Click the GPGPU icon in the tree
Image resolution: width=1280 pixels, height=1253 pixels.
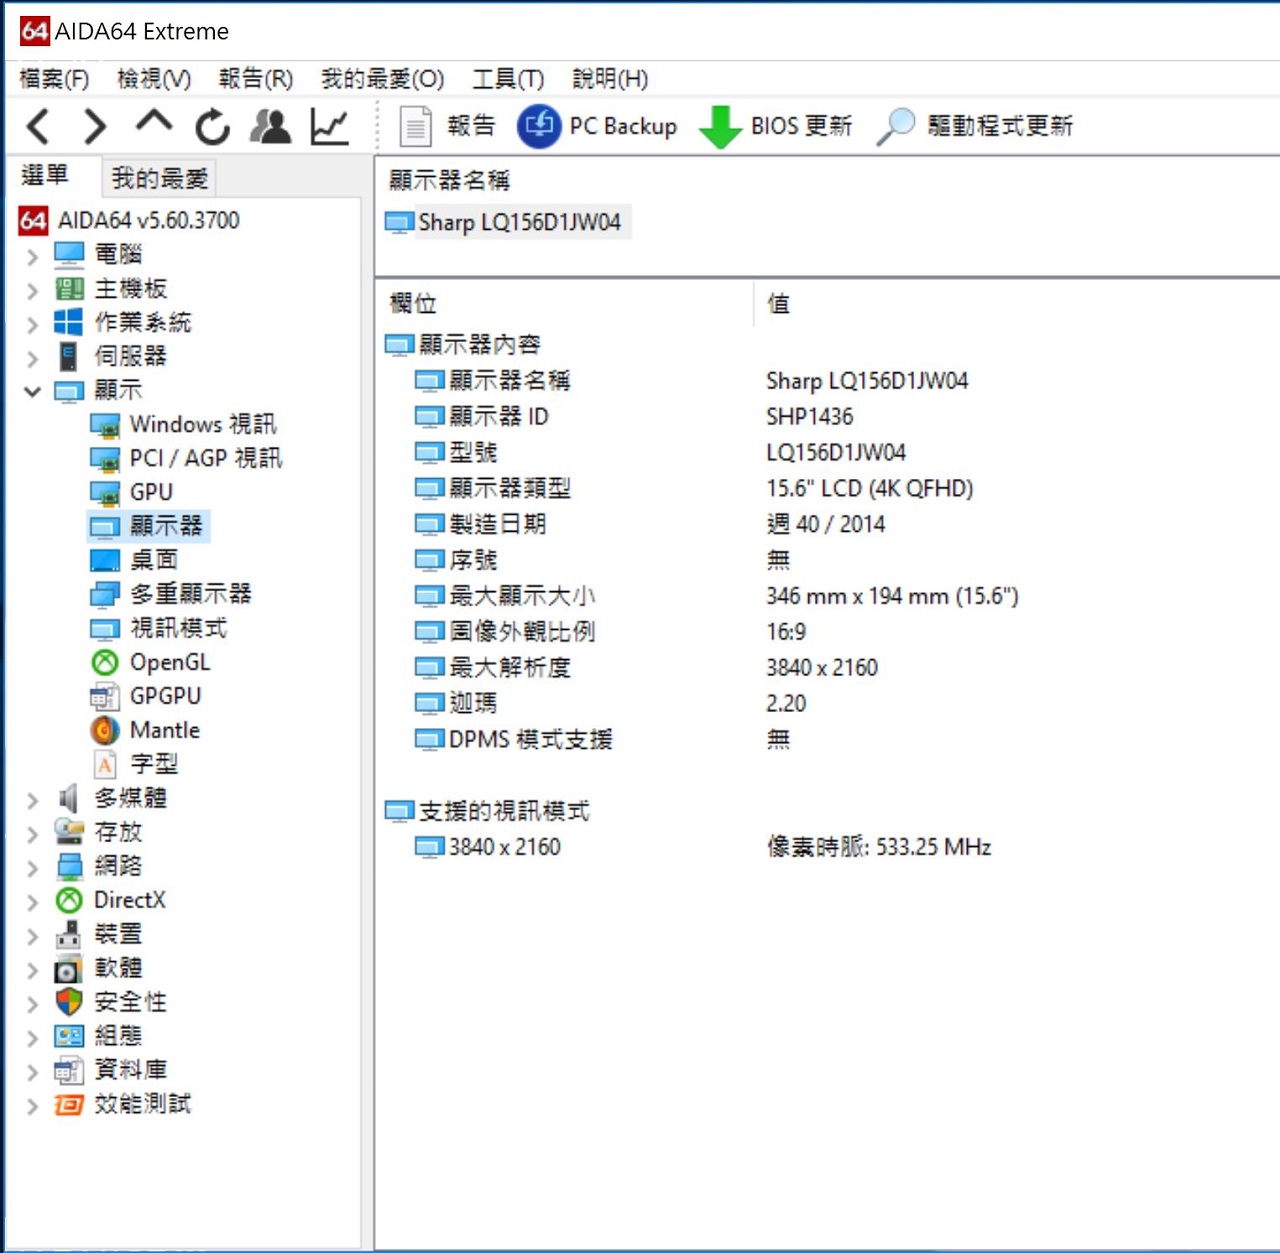click(x=105, y=696)
